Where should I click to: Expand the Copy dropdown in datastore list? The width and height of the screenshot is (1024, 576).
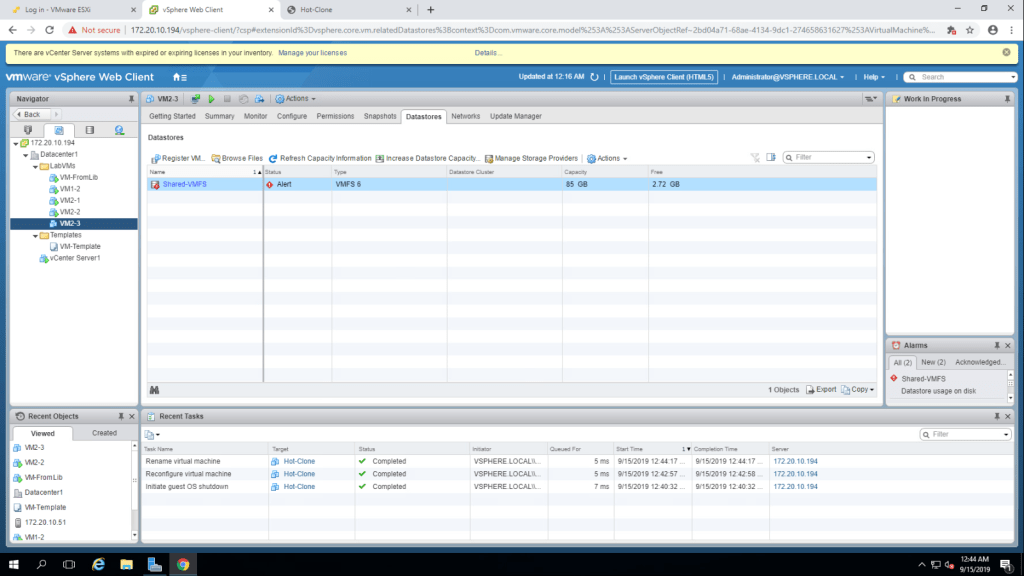pos(860,389)
